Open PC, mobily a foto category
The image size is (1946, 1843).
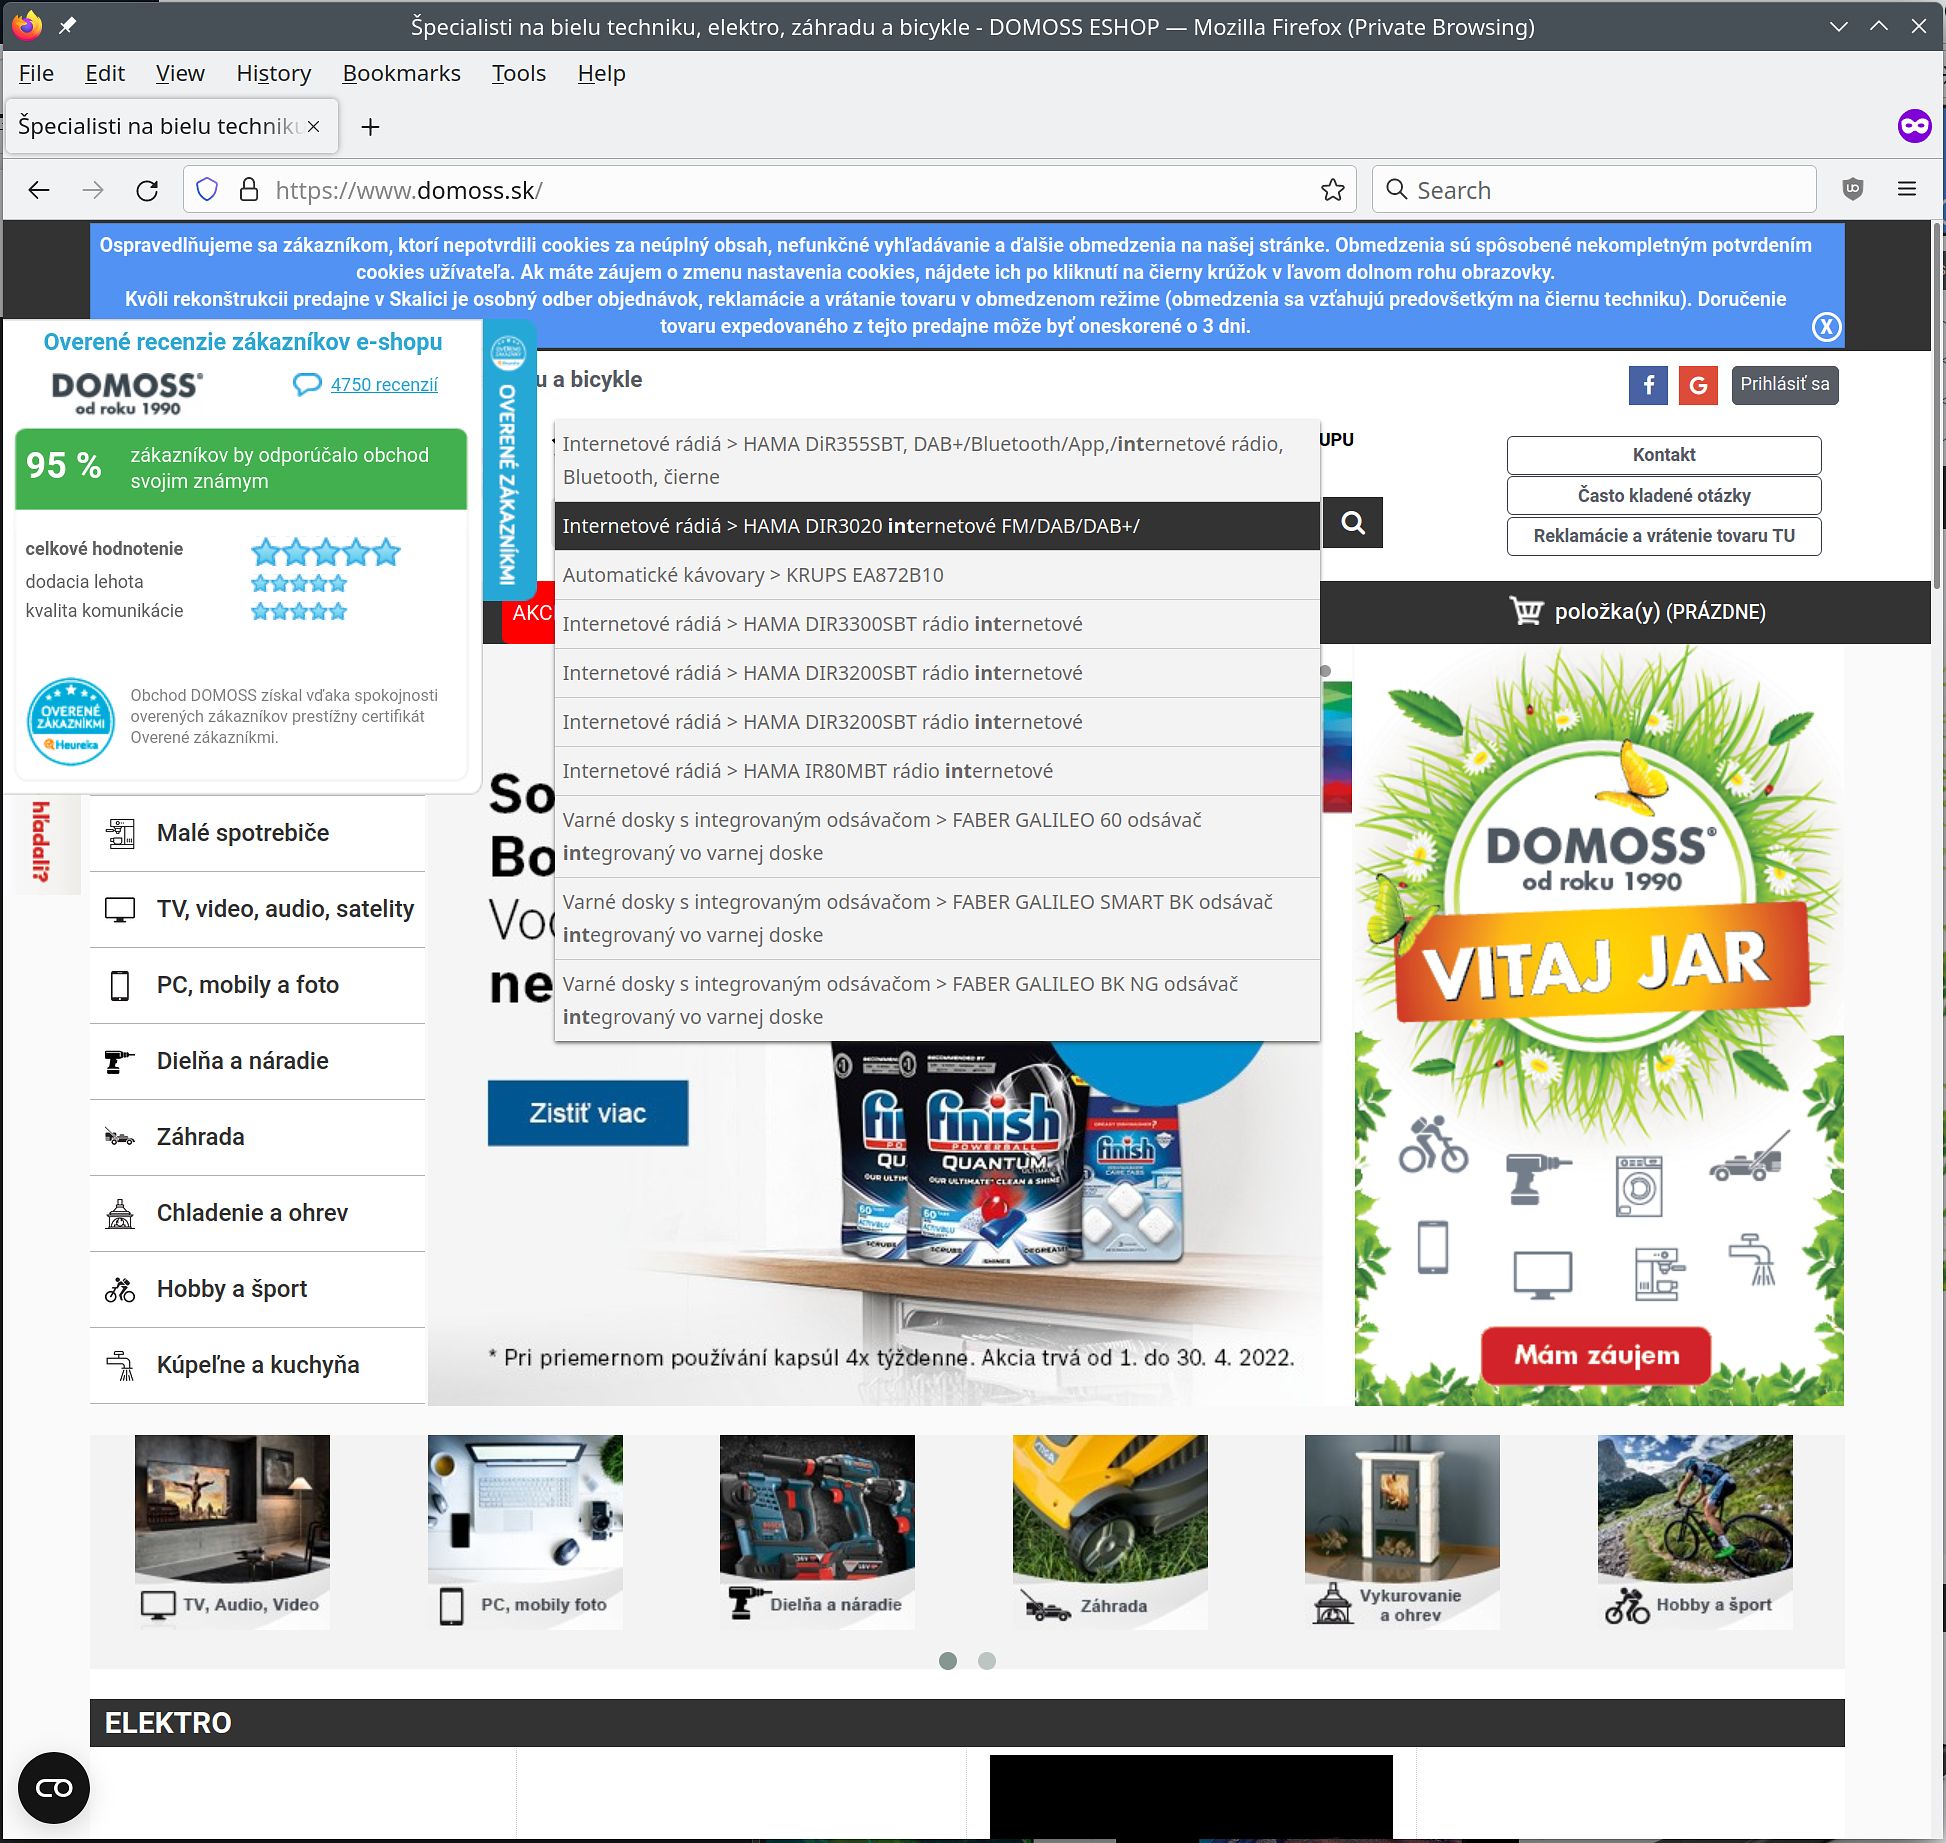coord(257,985)
